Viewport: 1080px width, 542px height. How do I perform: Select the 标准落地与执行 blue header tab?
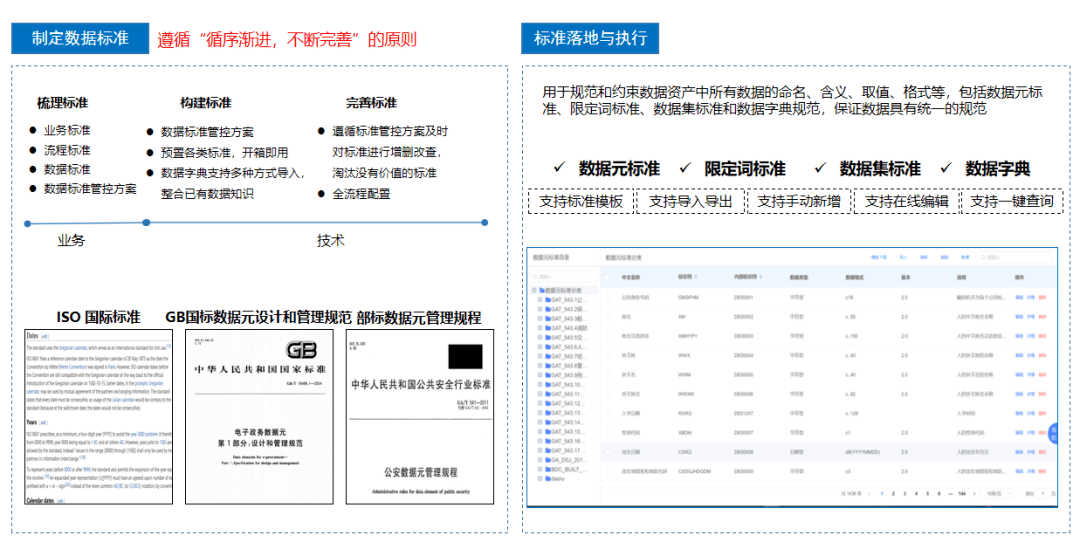[589, 39]
